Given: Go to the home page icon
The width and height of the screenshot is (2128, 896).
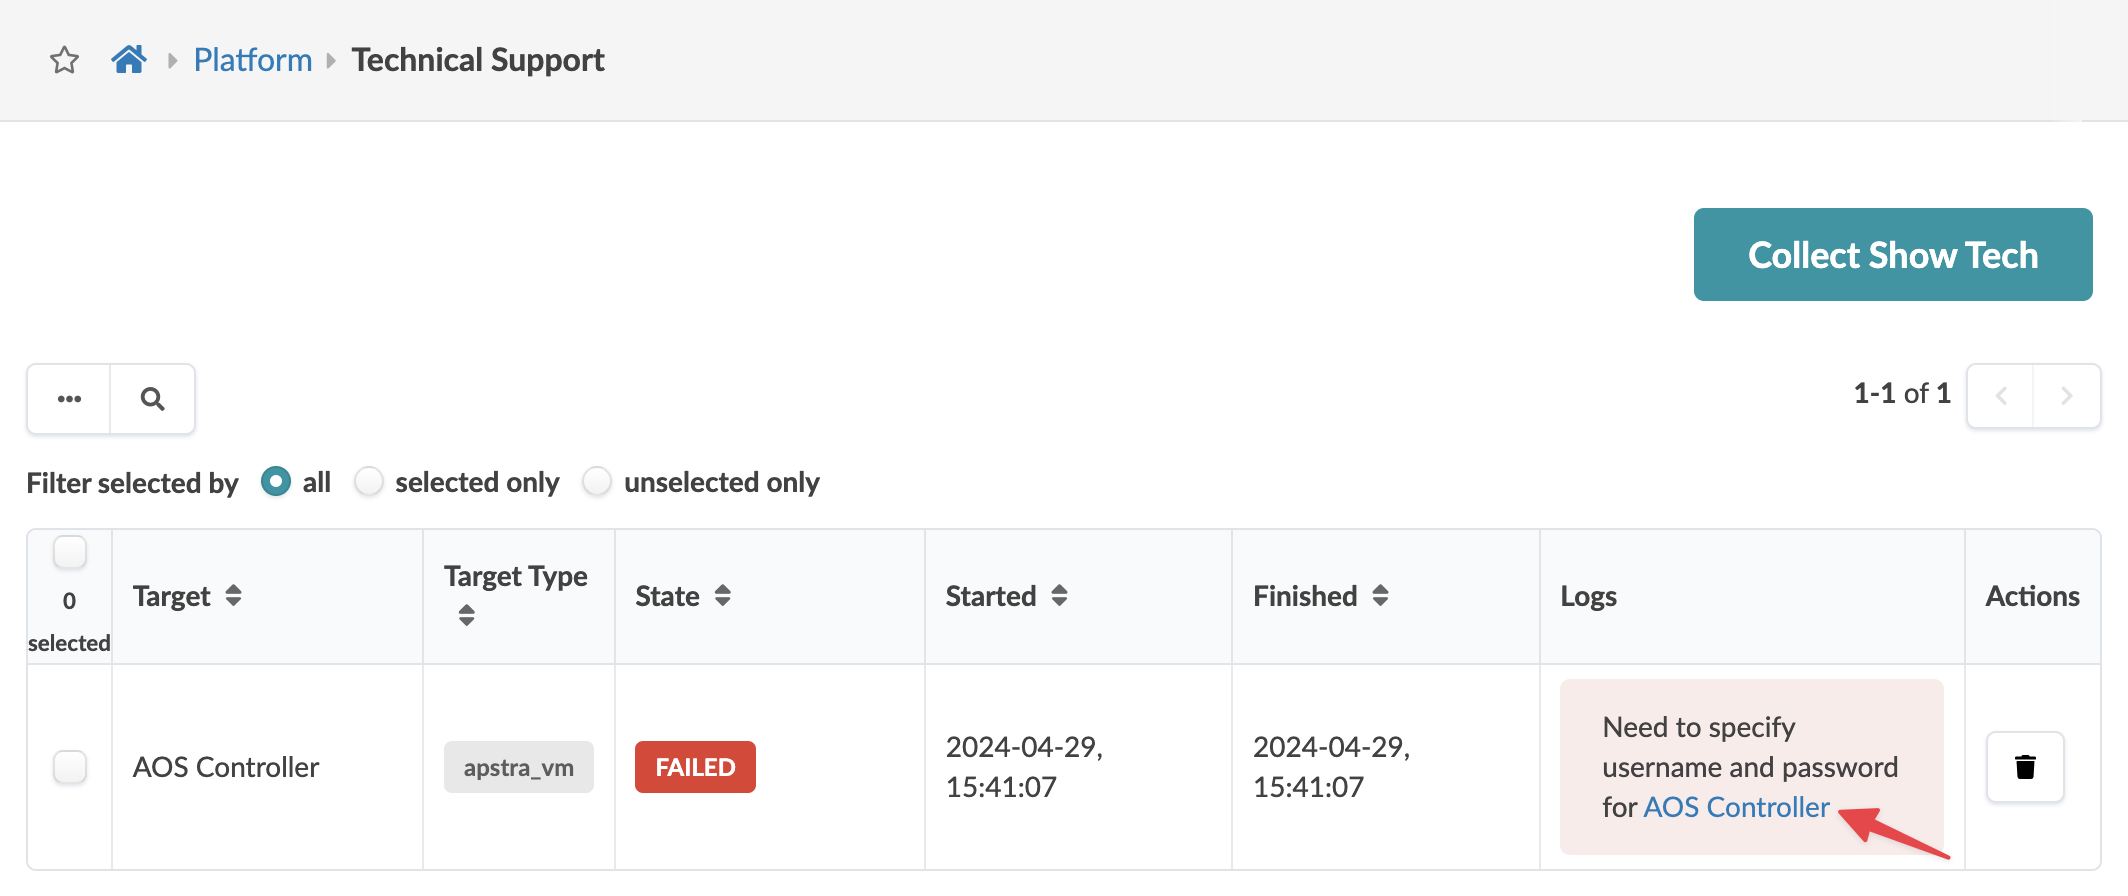Looking at the screenshot, I should (129, 60).
